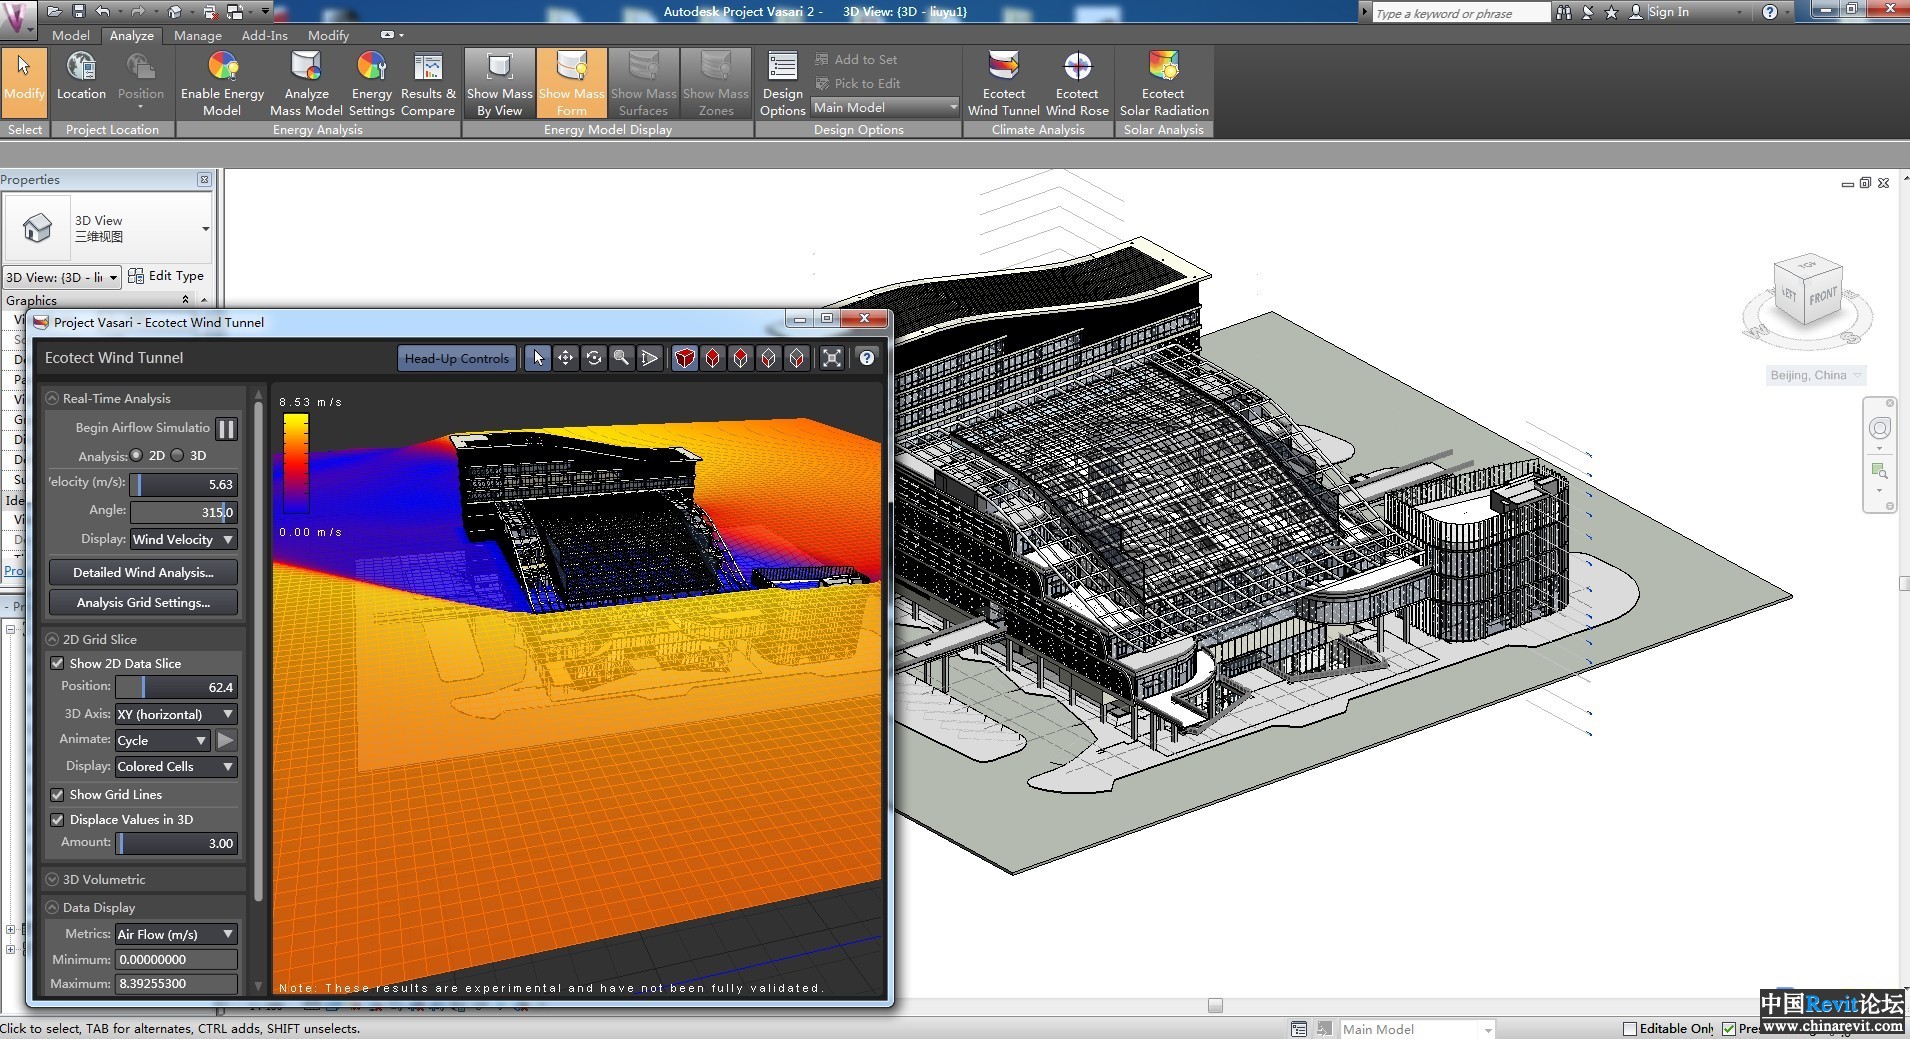Pause the airflow simulation
Image resolution: width=1910 pixels, height=1039 pixels.
click(x=227, y=429)
